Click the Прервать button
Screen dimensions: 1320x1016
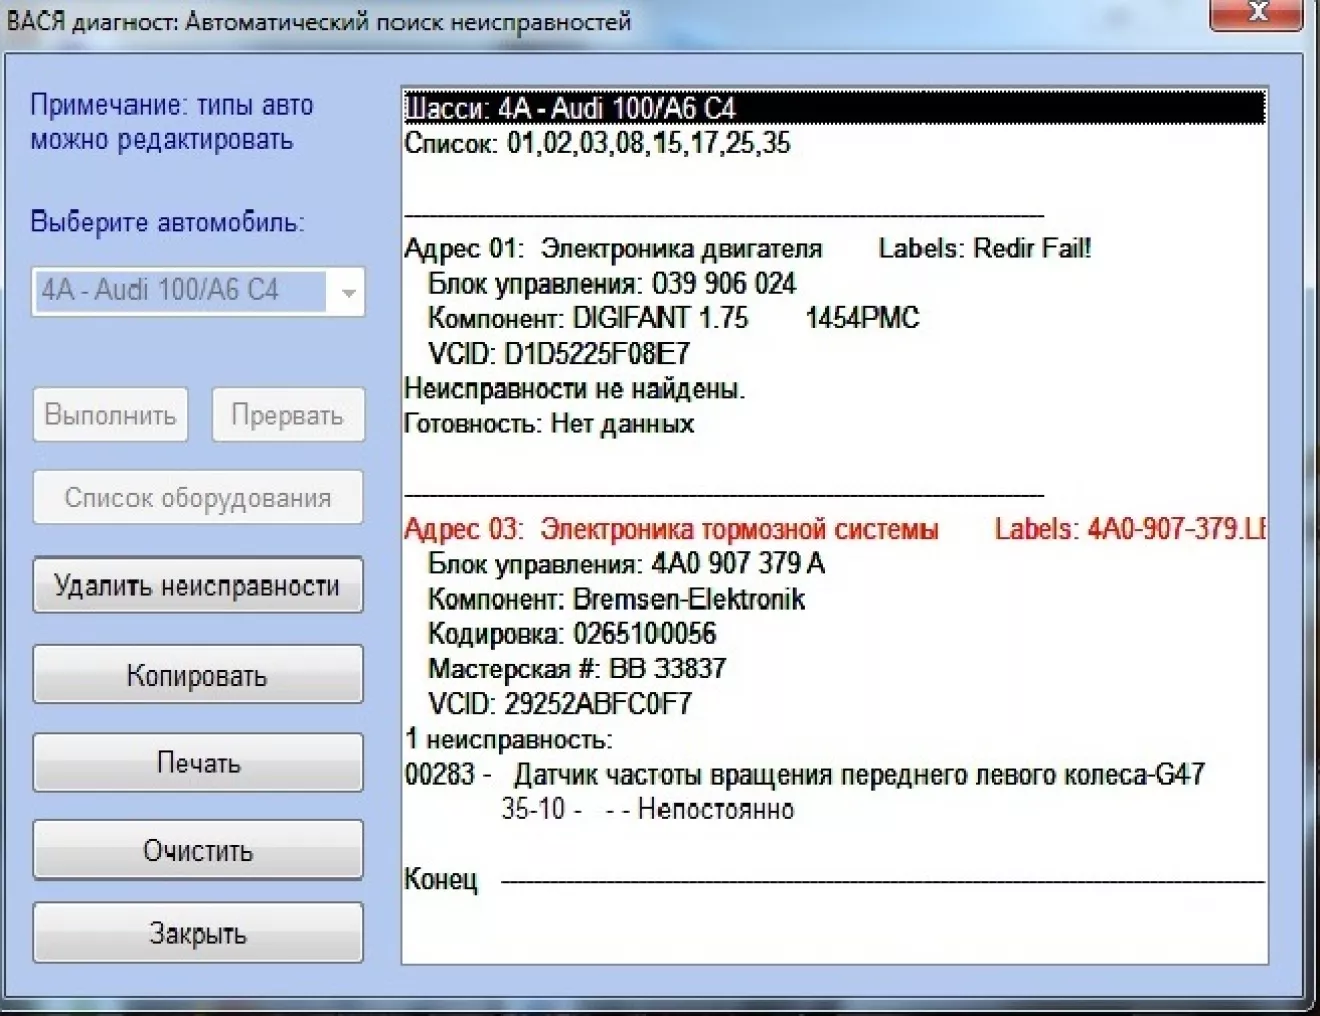click(288, 414)
